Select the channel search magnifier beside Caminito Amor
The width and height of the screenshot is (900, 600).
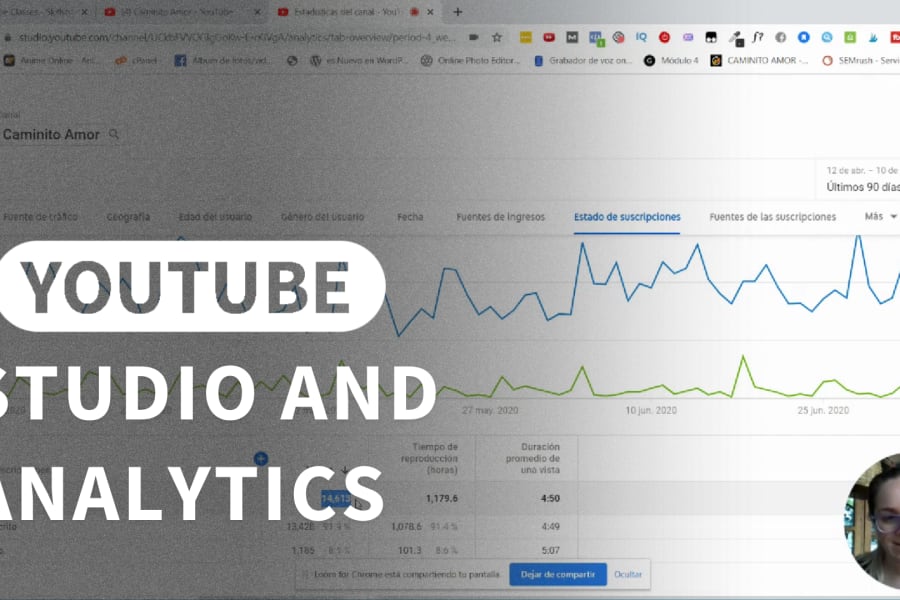tap(113, 133)
